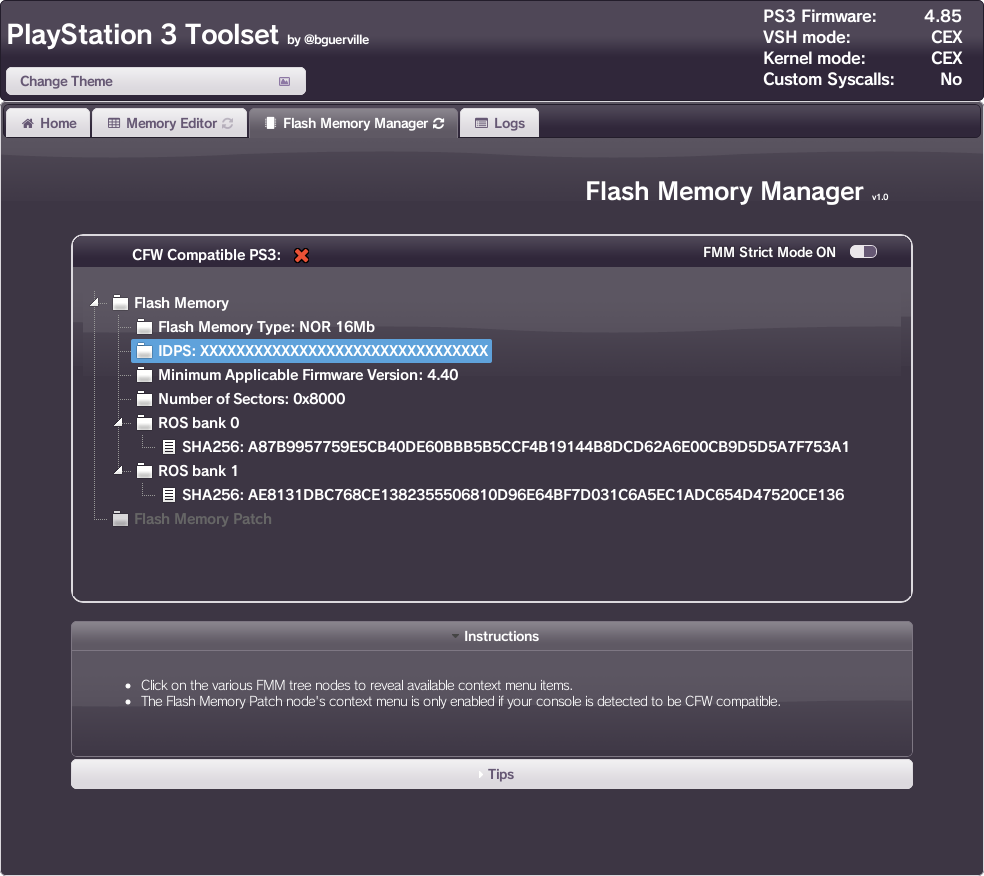Click the Flash Memory Manager page heading

click(724, 191)
